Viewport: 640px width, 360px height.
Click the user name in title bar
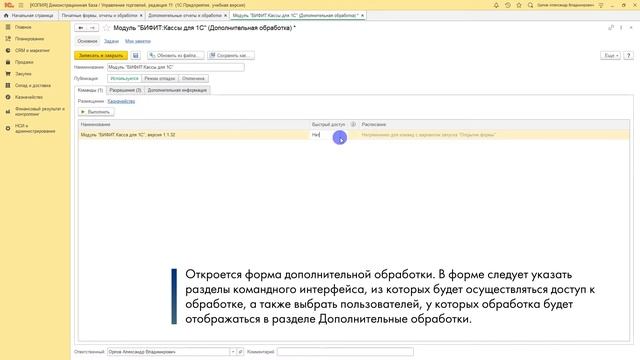click(x=565, y=5)
